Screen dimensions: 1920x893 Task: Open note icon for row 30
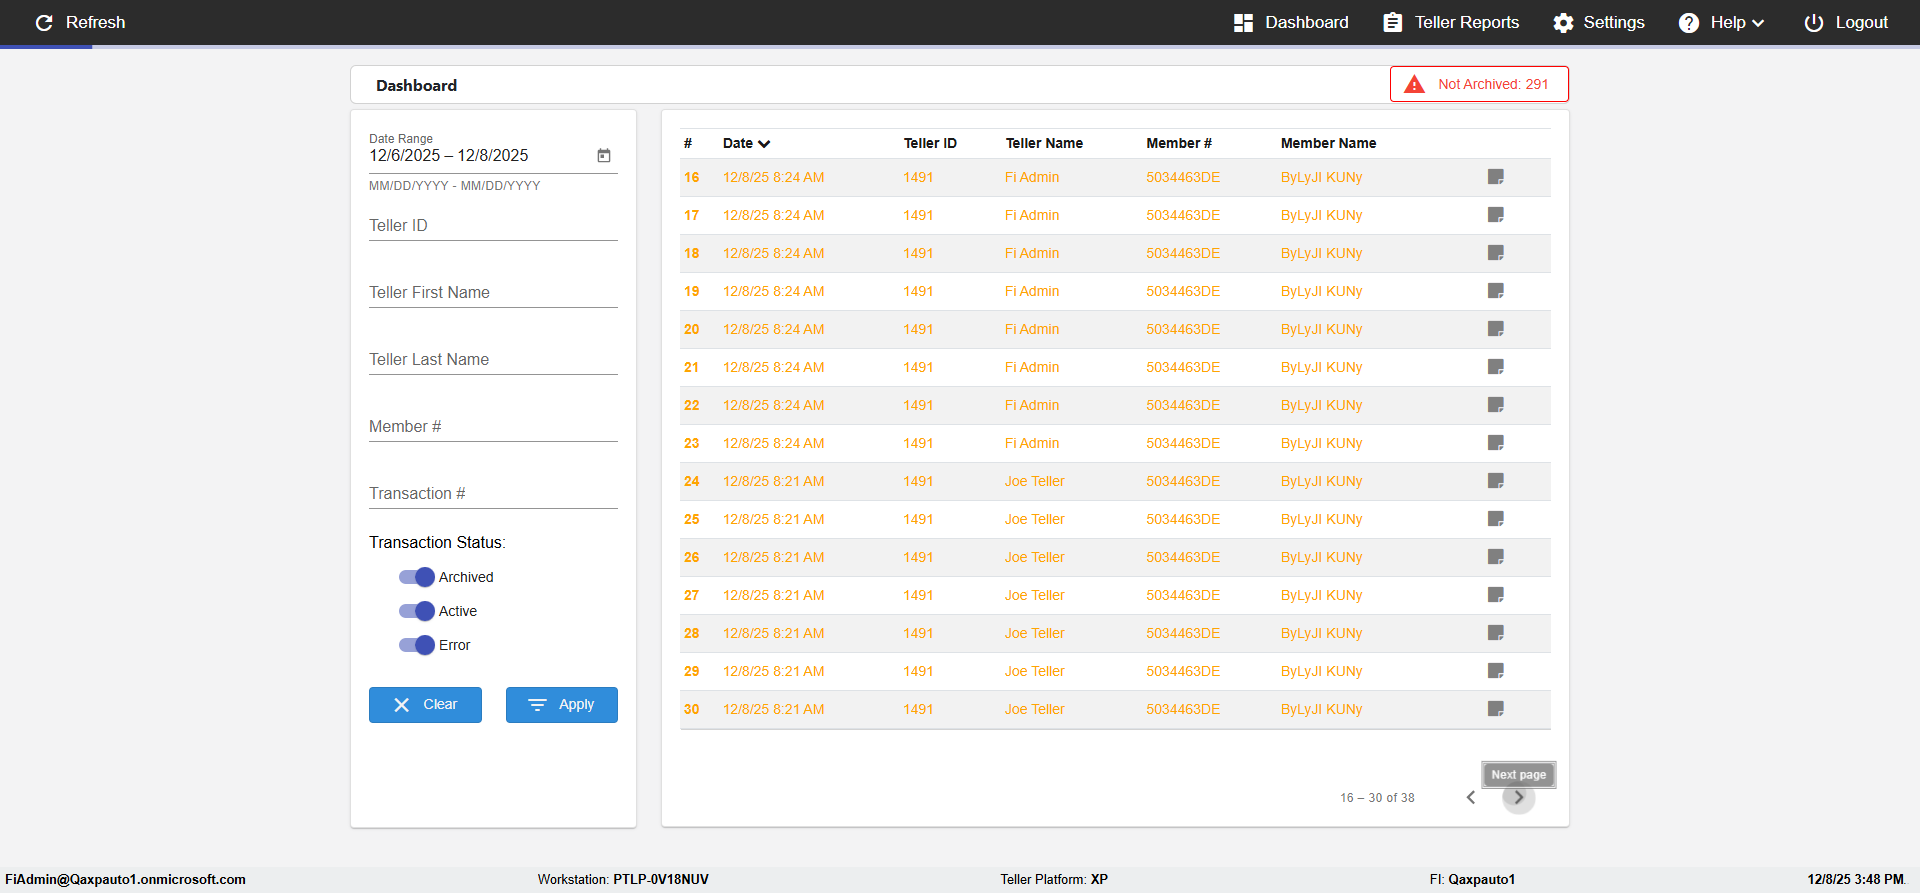(1496, 709)
